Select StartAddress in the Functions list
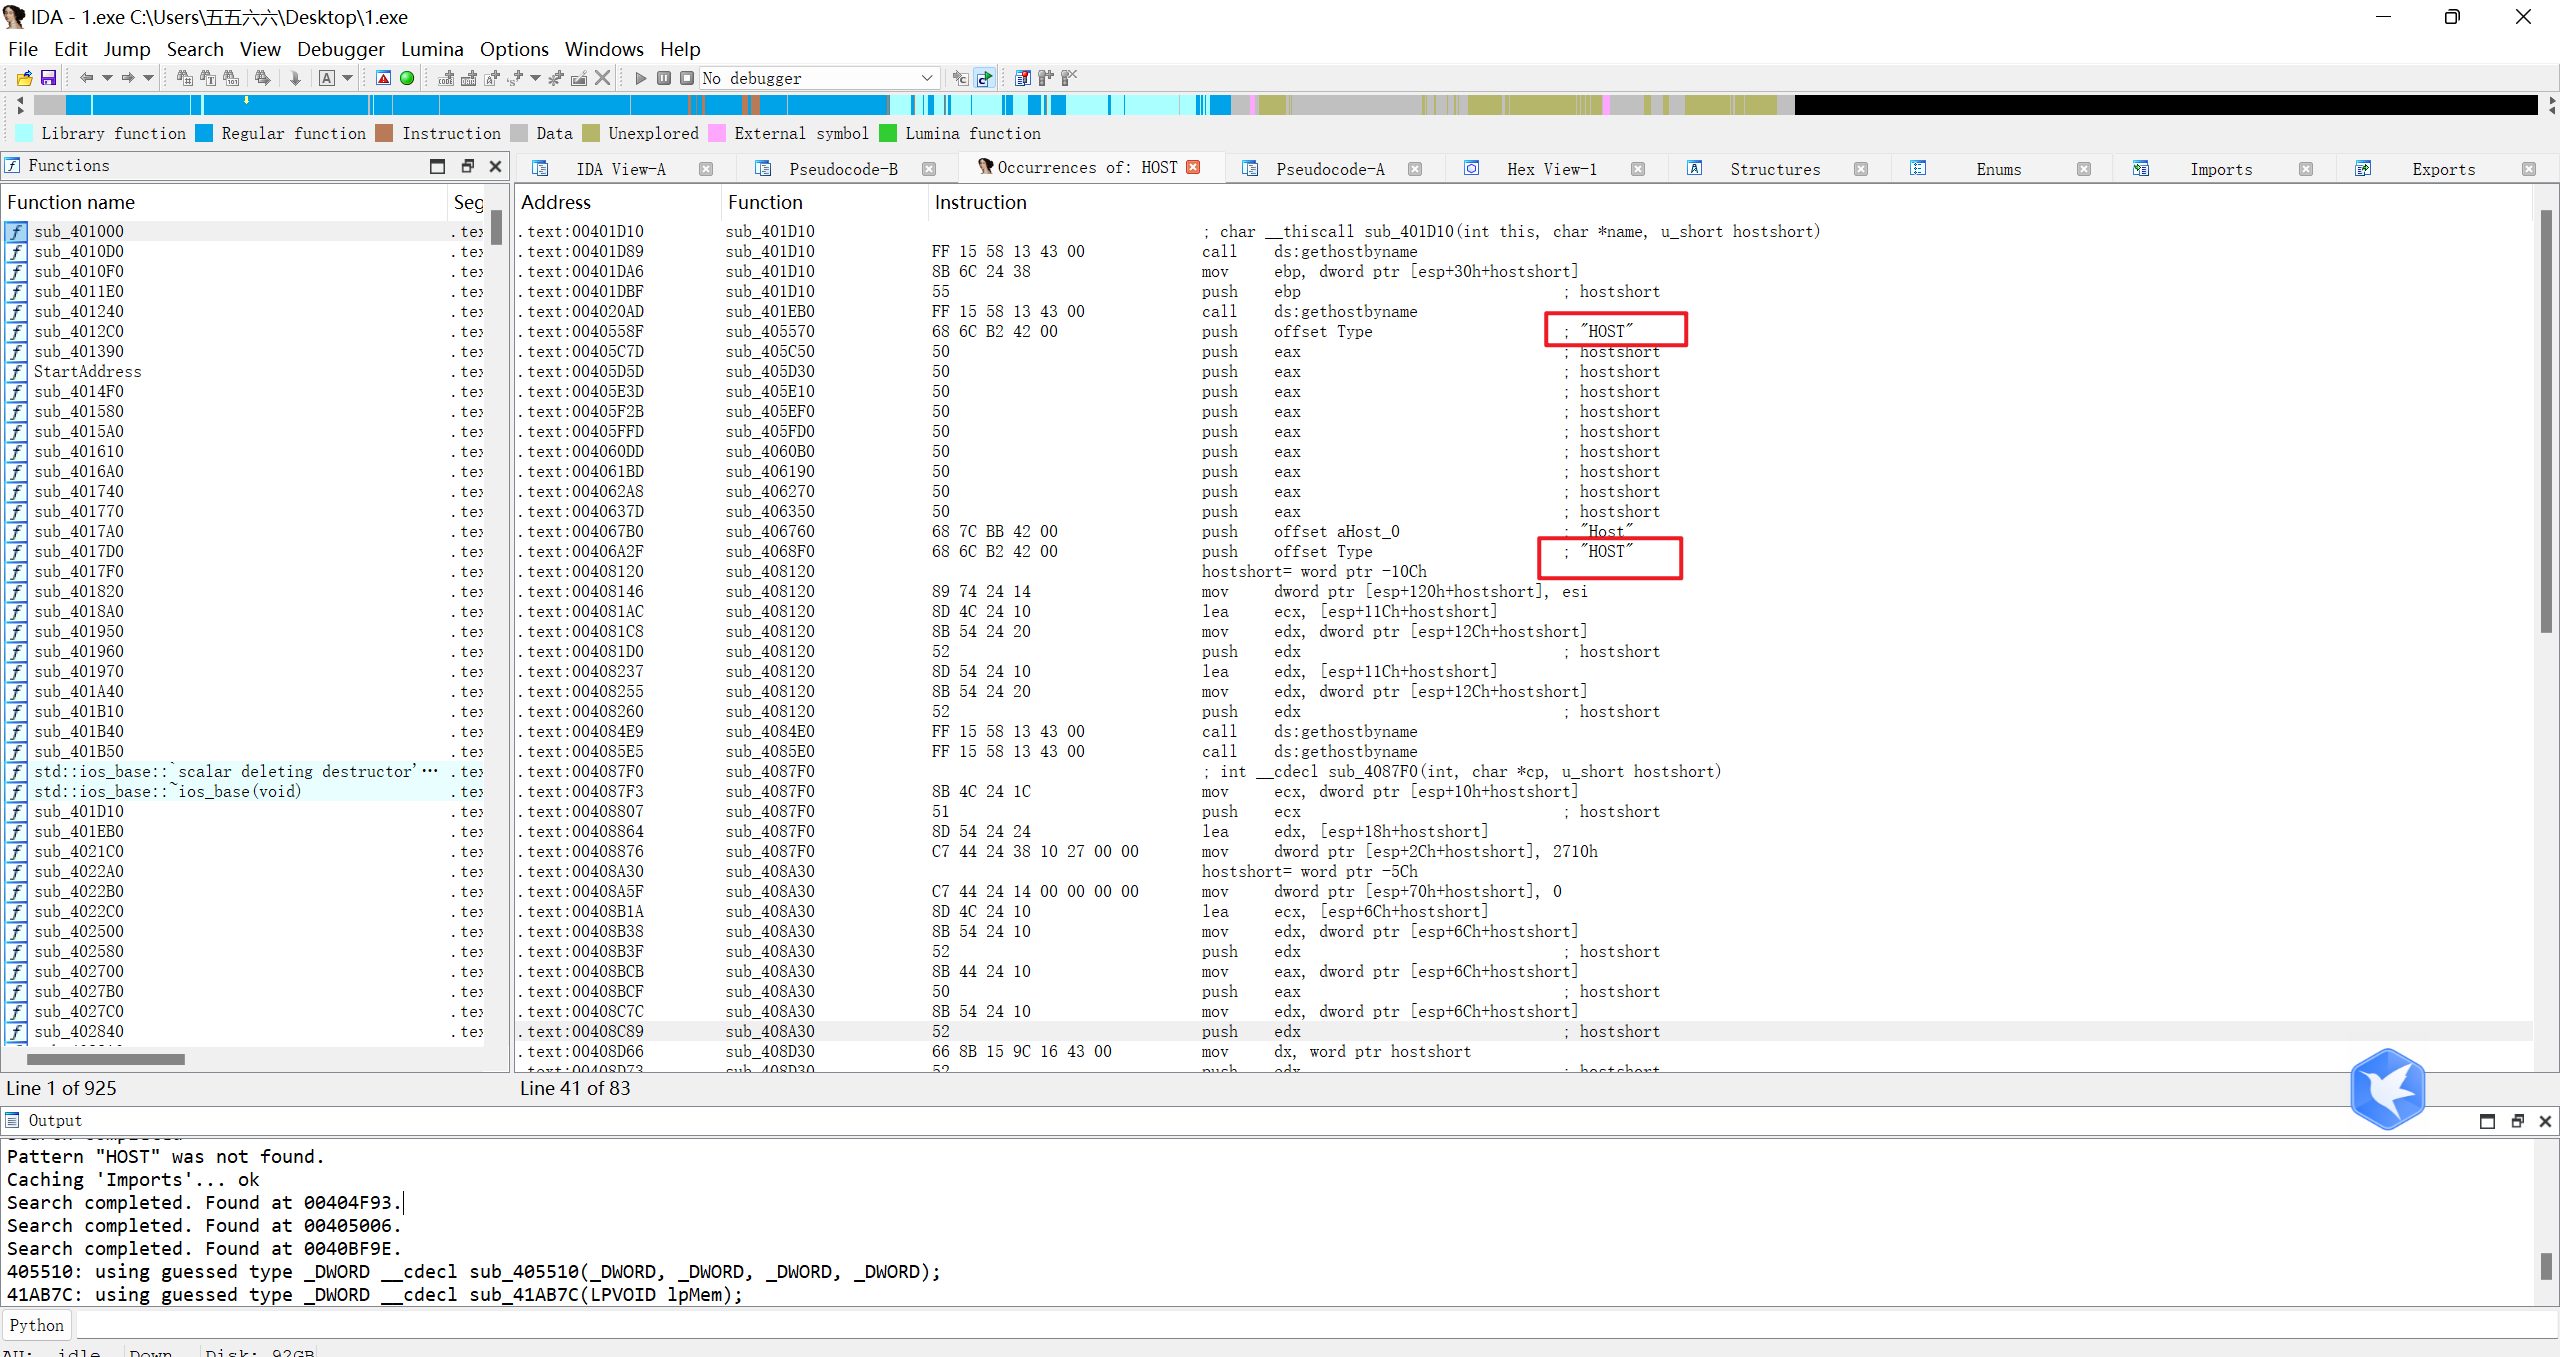 click(x=87, y=371)
